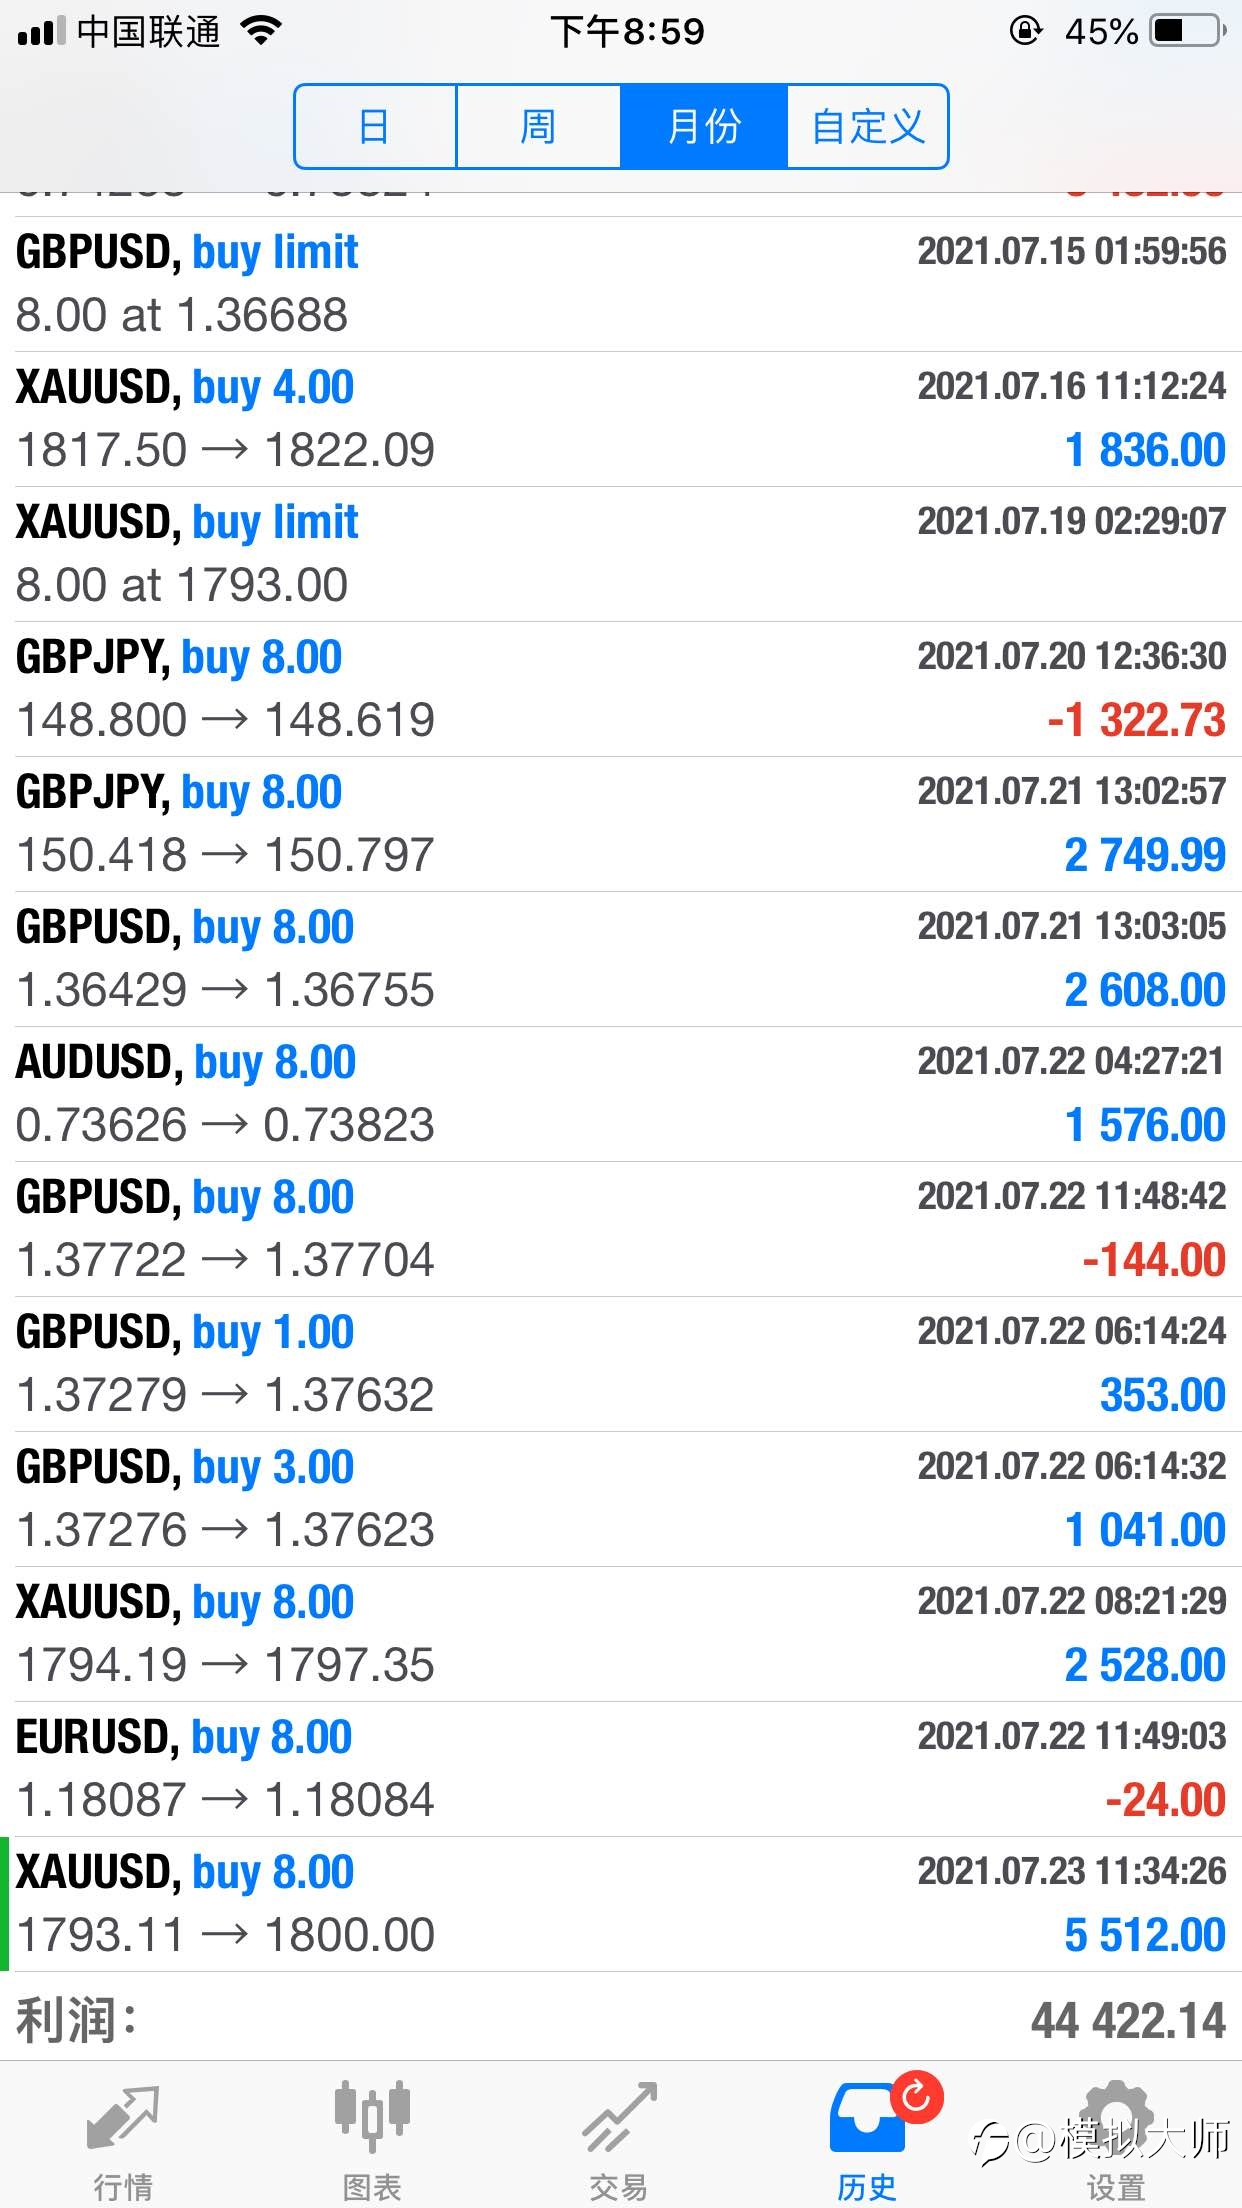Select the 月份 month filter
1242x2208 pixels.
coord(704,127)
